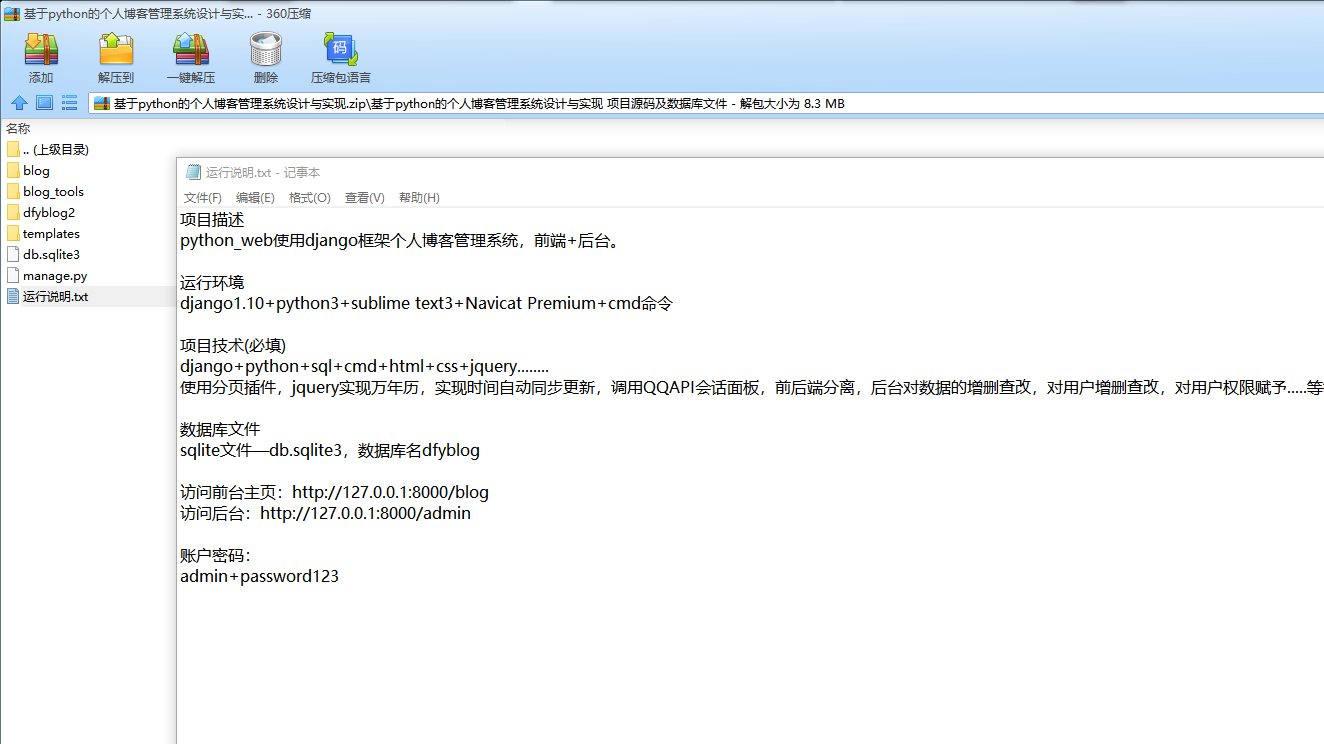This screenshot has width=1324, height=744.
Task: Click the 名称 column header
Action: click(18, 128)
